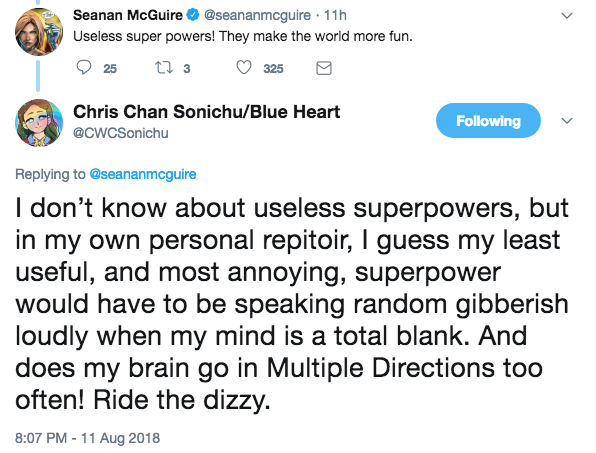This screenshot has height=453, width=596.
Task: Open the Seanan McGuire display name link
Action: (x=128, y=15)
